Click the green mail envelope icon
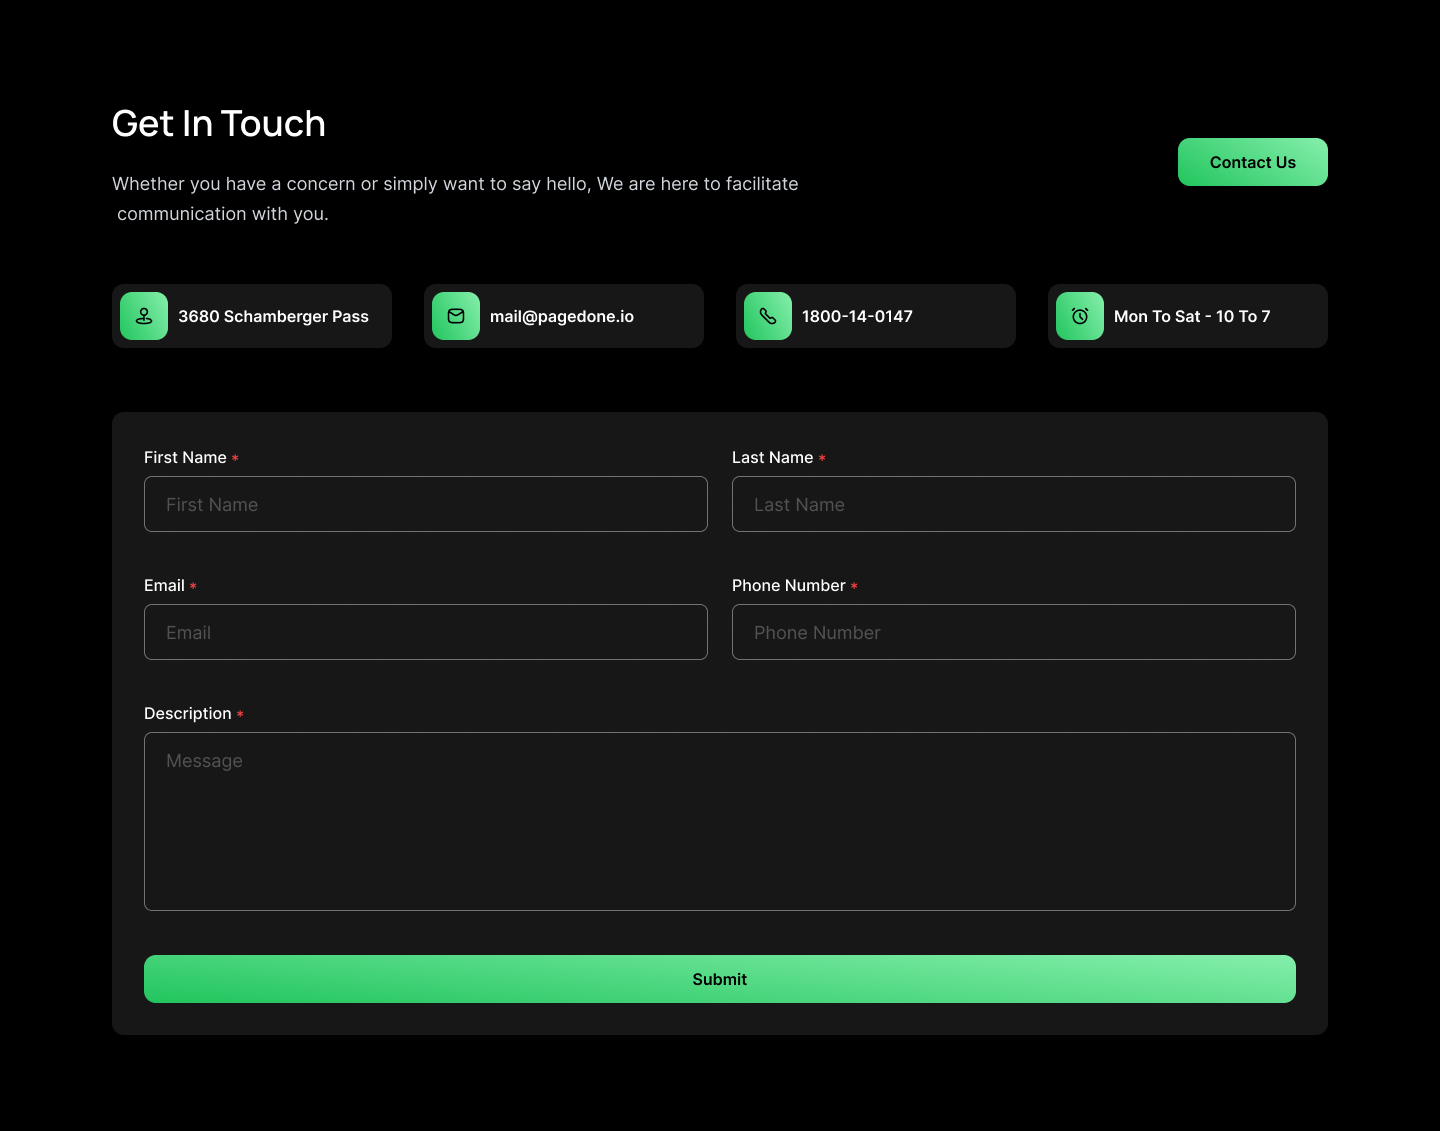Image resolution: width=1440 pixels, height=1131 pixels. pyautogui.click(x=456, y=316)
